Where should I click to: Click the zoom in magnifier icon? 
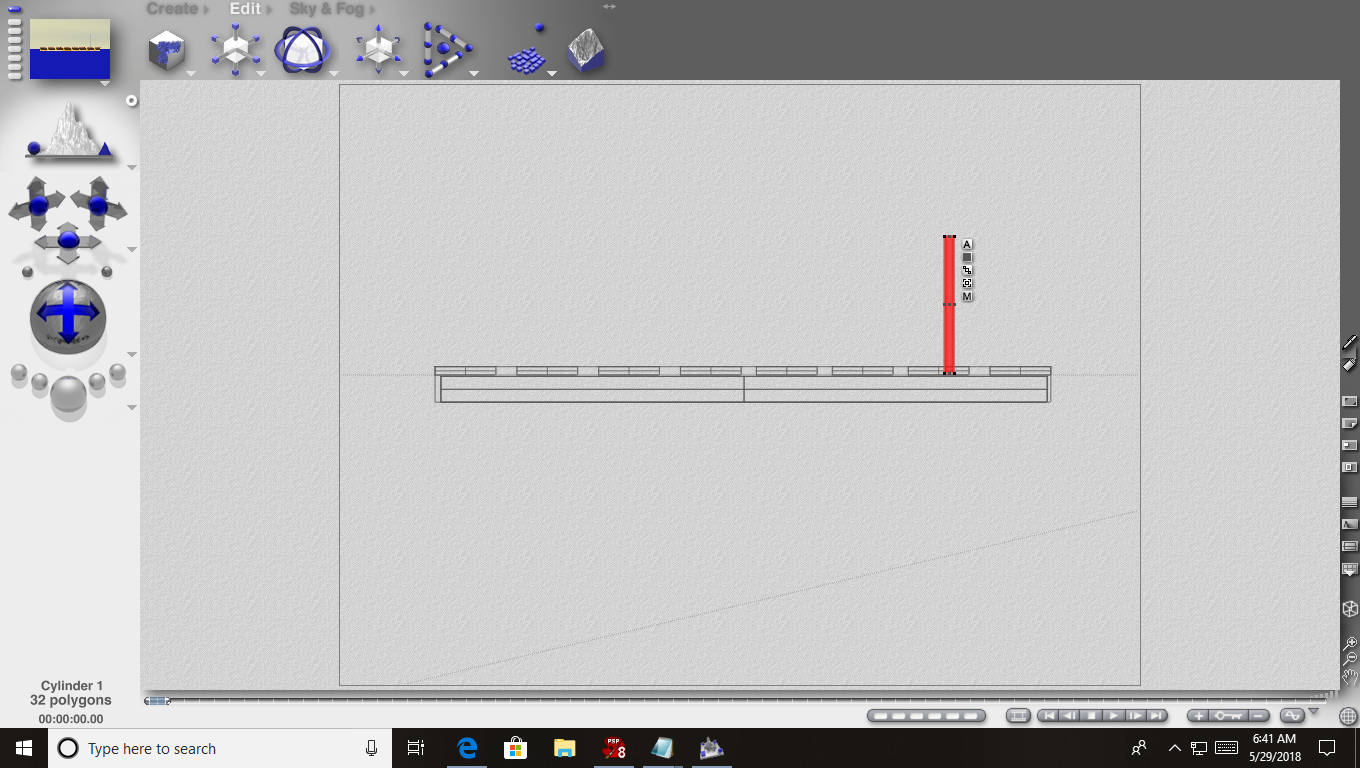1350,643
